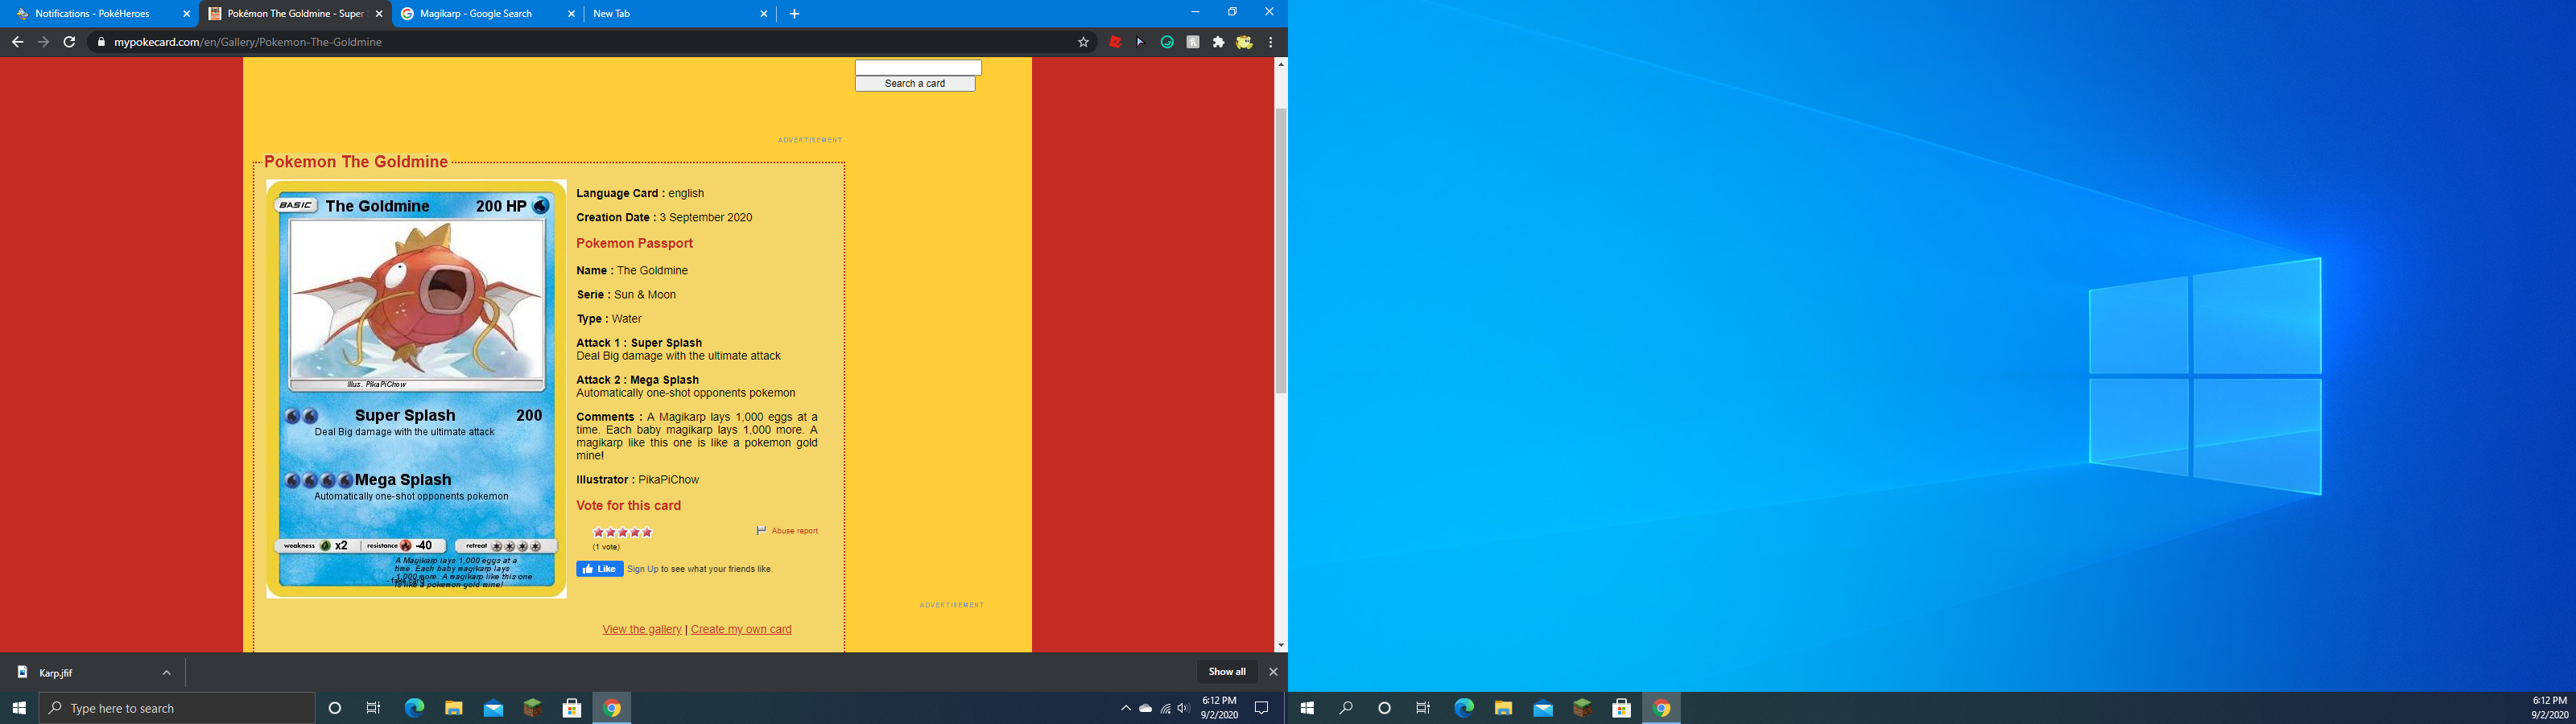Open Chrome's three-dot menu
Screen dimensions: 2576x724
click(1271, 42)
